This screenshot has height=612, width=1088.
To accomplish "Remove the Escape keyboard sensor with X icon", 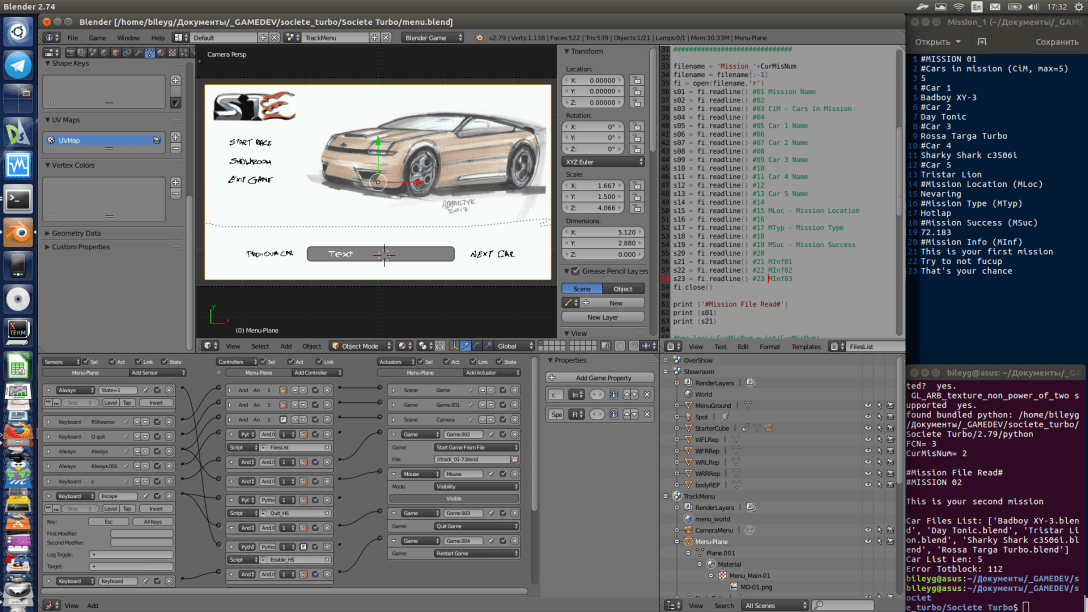I will tap(170, 496).
